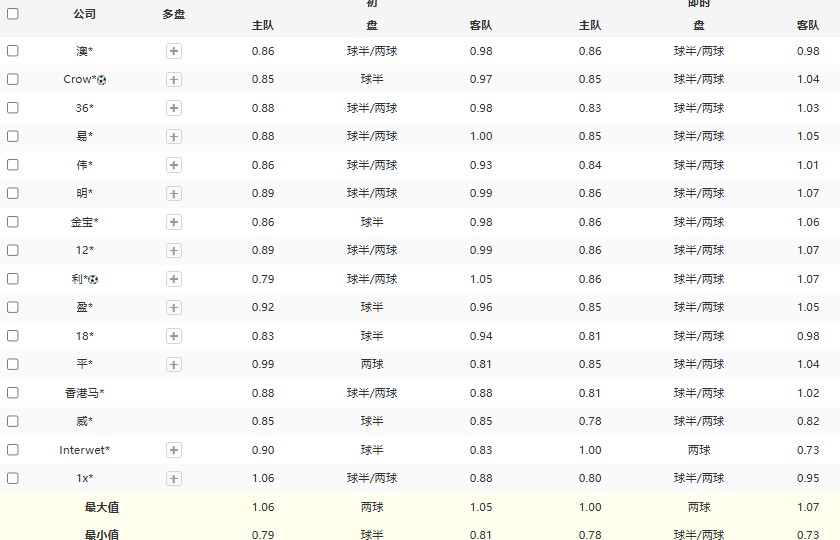Expand multi-handicap for the Crow* row
Screen dimensions: 840x540
pos(174,80)
